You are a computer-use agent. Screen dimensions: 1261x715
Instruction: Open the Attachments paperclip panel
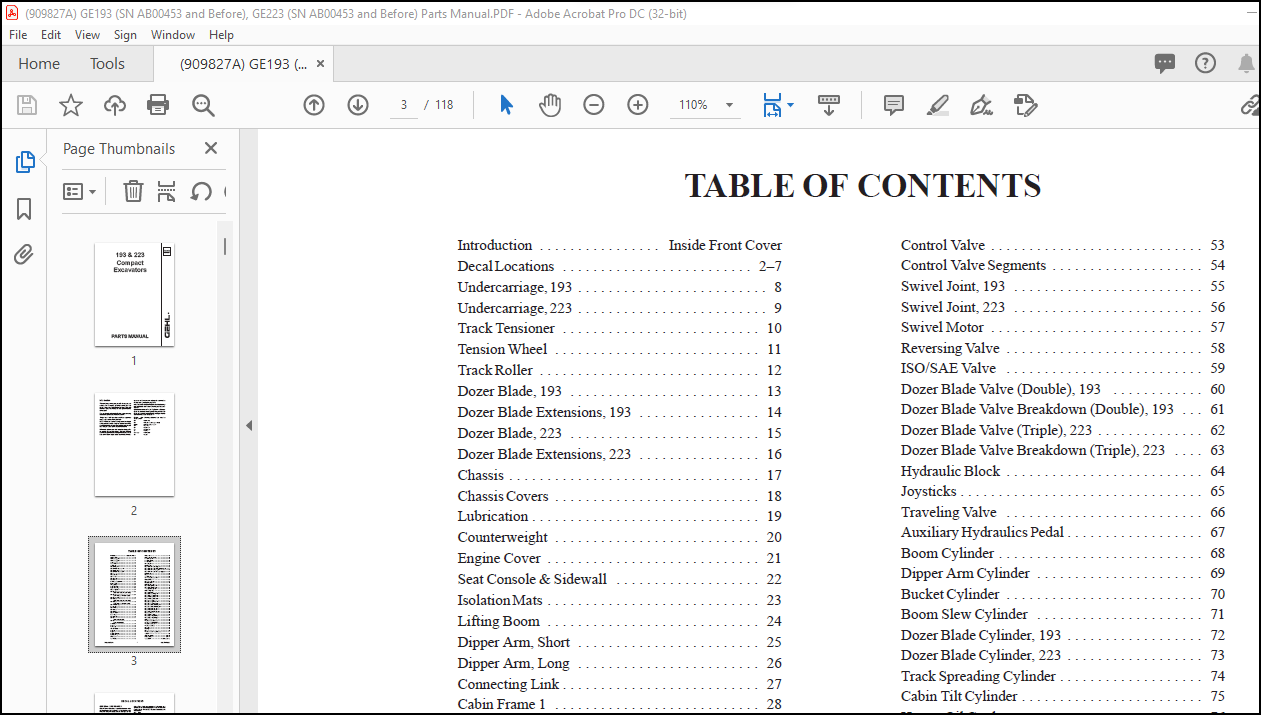(24, 255)
